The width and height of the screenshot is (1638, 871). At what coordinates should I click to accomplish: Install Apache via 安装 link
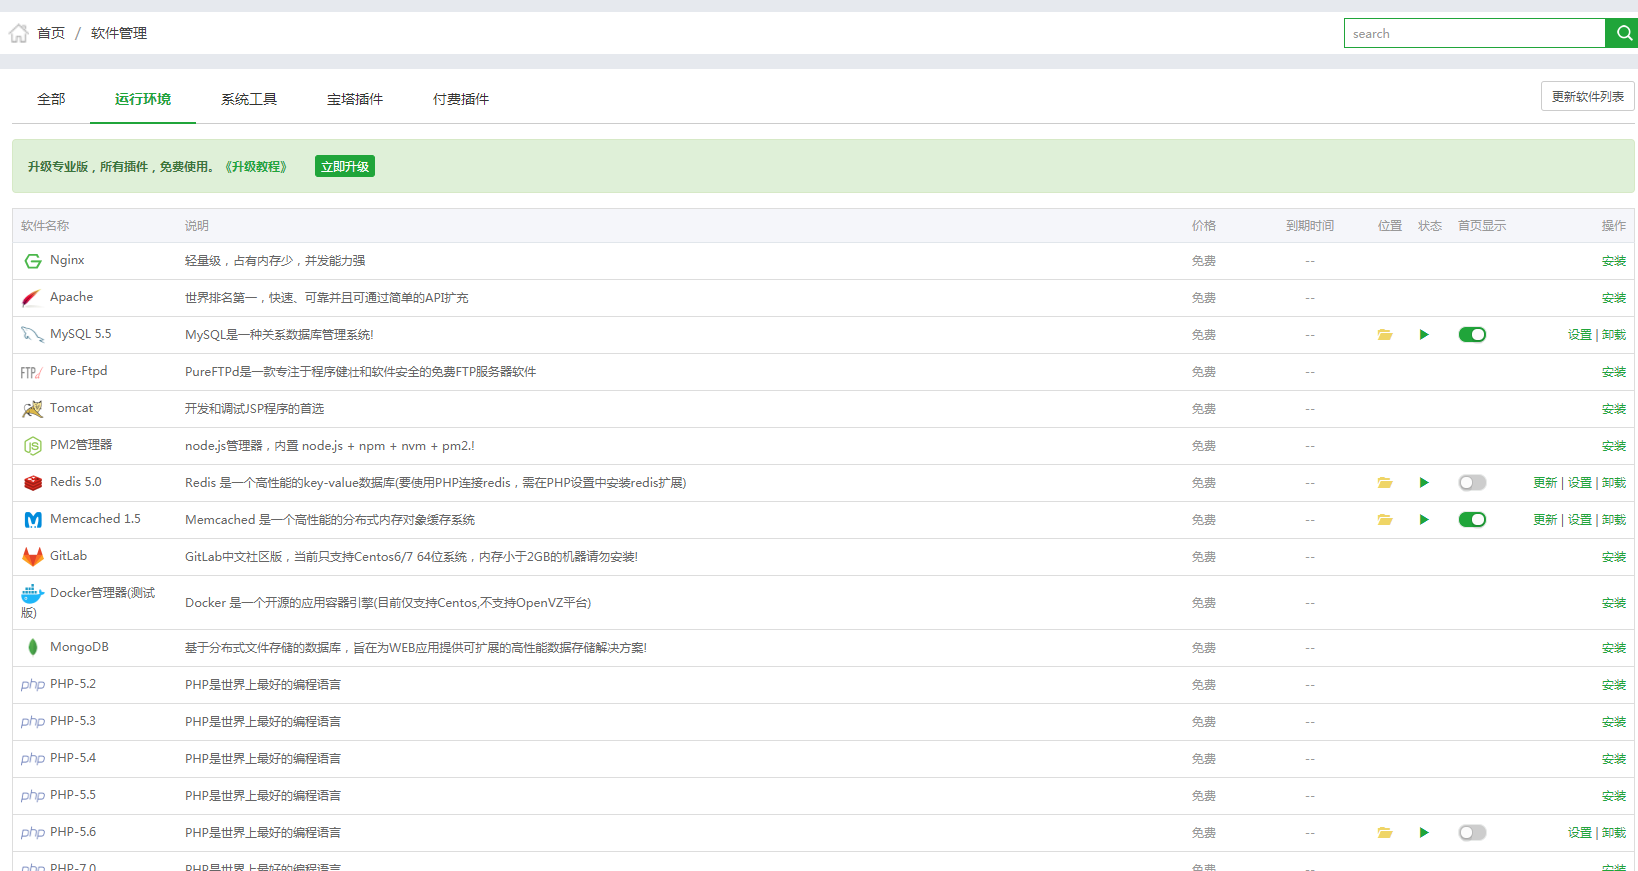click(x=1614, y=298)
